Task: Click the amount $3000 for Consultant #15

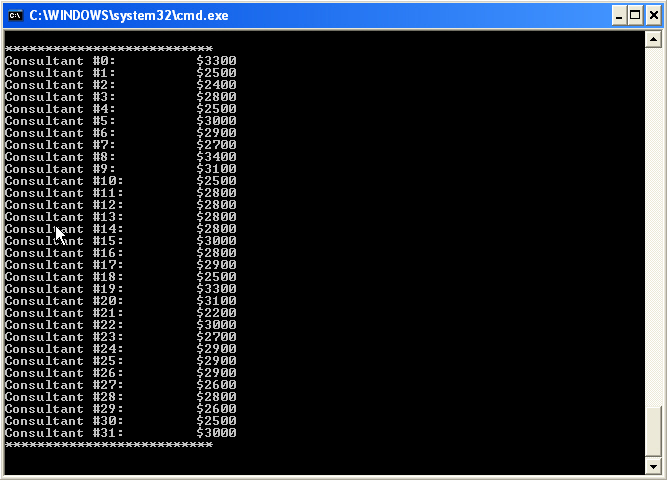Action: coord(216,241)
